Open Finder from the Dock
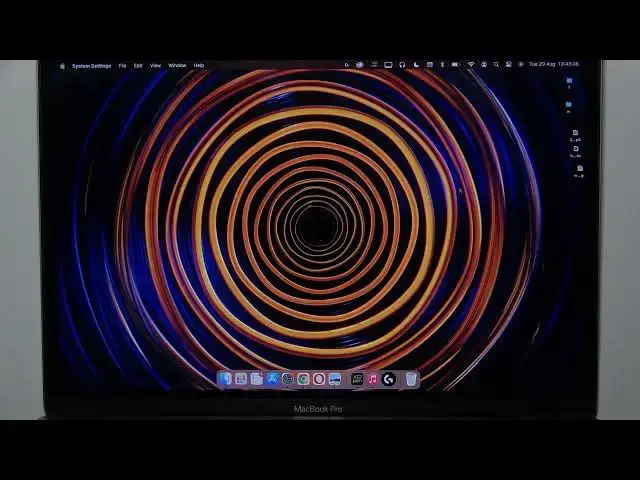The image size is (640, 480). pyautogui.click(x=225, y=379)
